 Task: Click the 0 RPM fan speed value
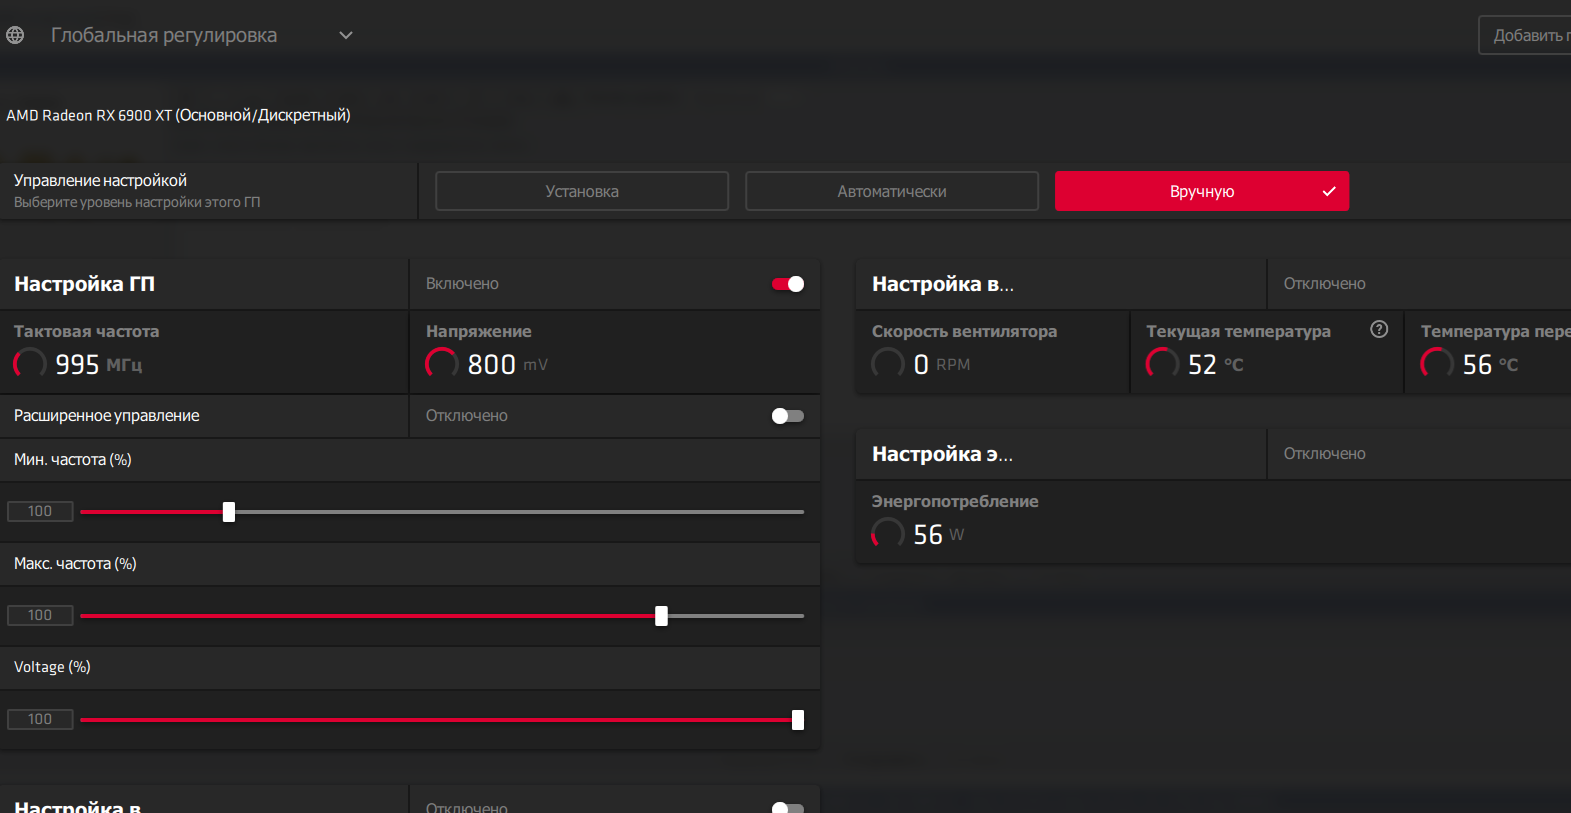(x=942, y=364)
